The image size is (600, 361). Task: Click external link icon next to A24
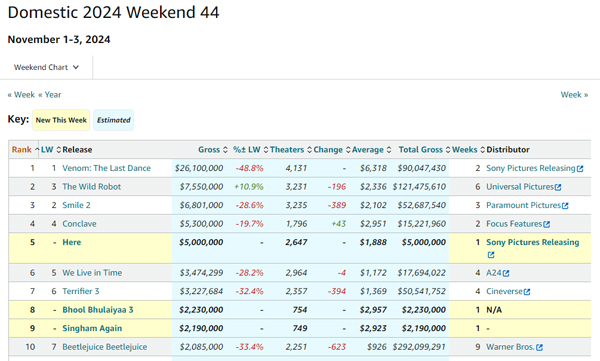point(506,273)
